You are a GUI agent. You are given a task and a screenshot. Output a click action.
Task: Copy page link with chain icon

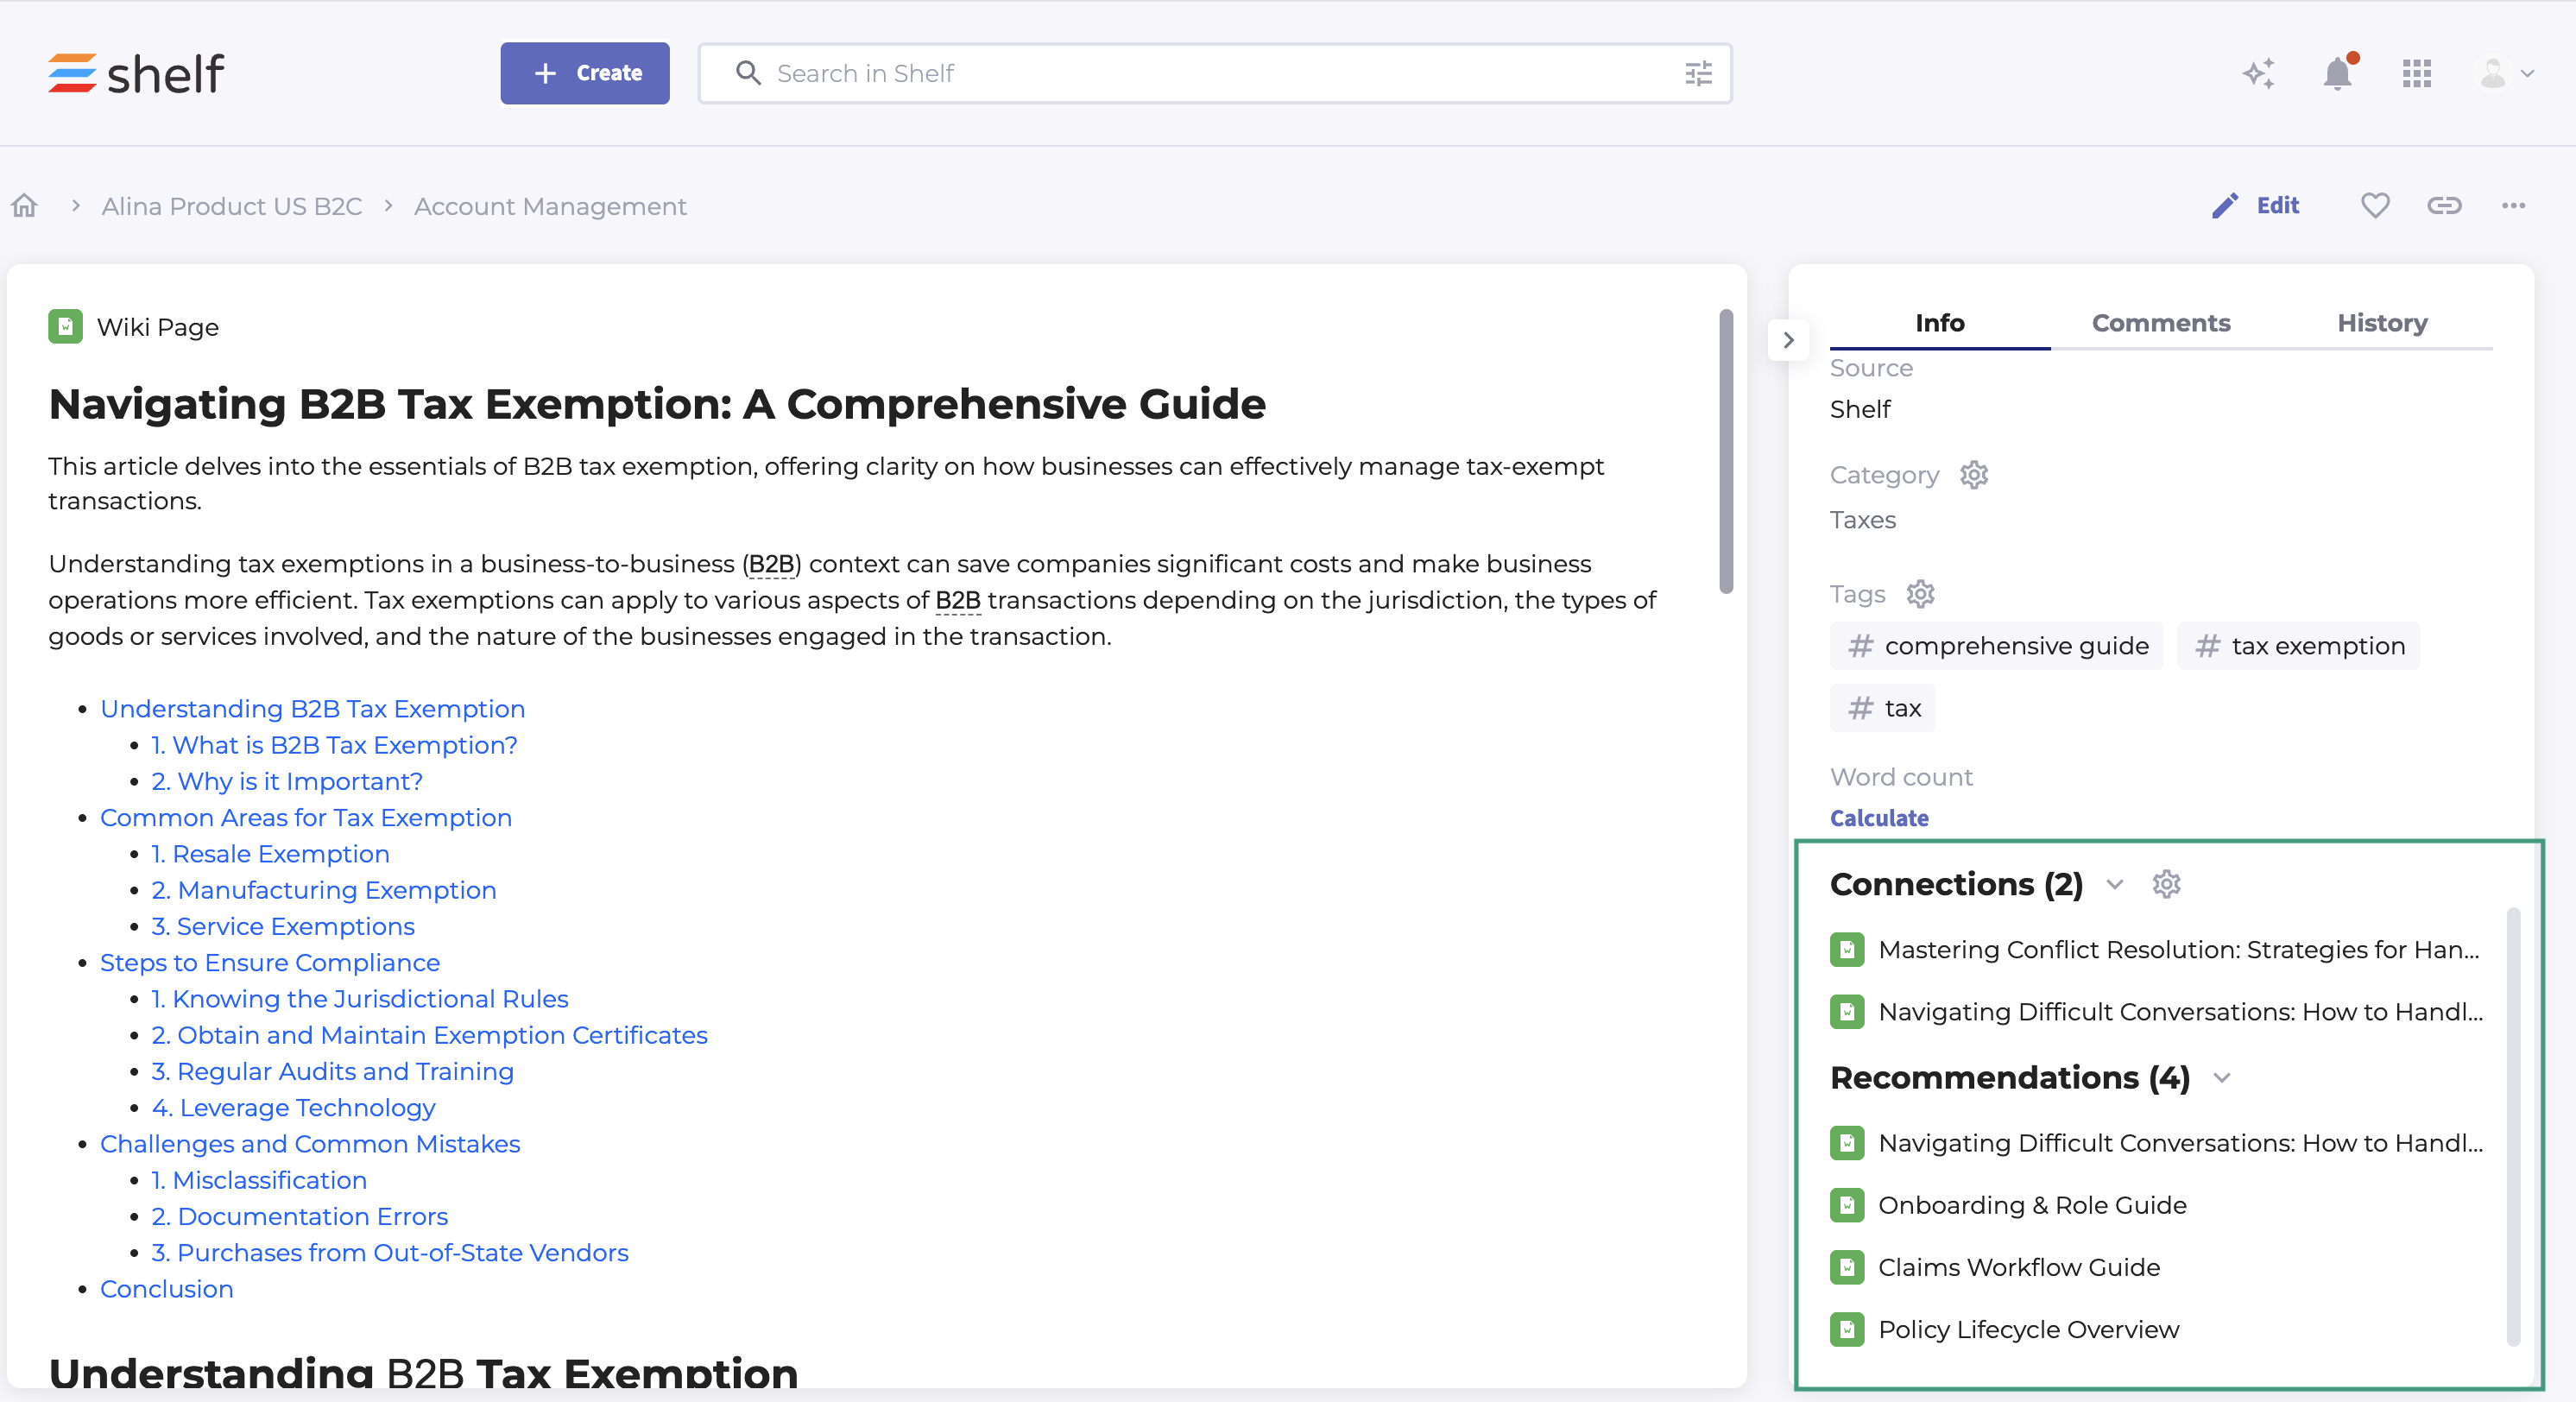(x=2444, y=205)
